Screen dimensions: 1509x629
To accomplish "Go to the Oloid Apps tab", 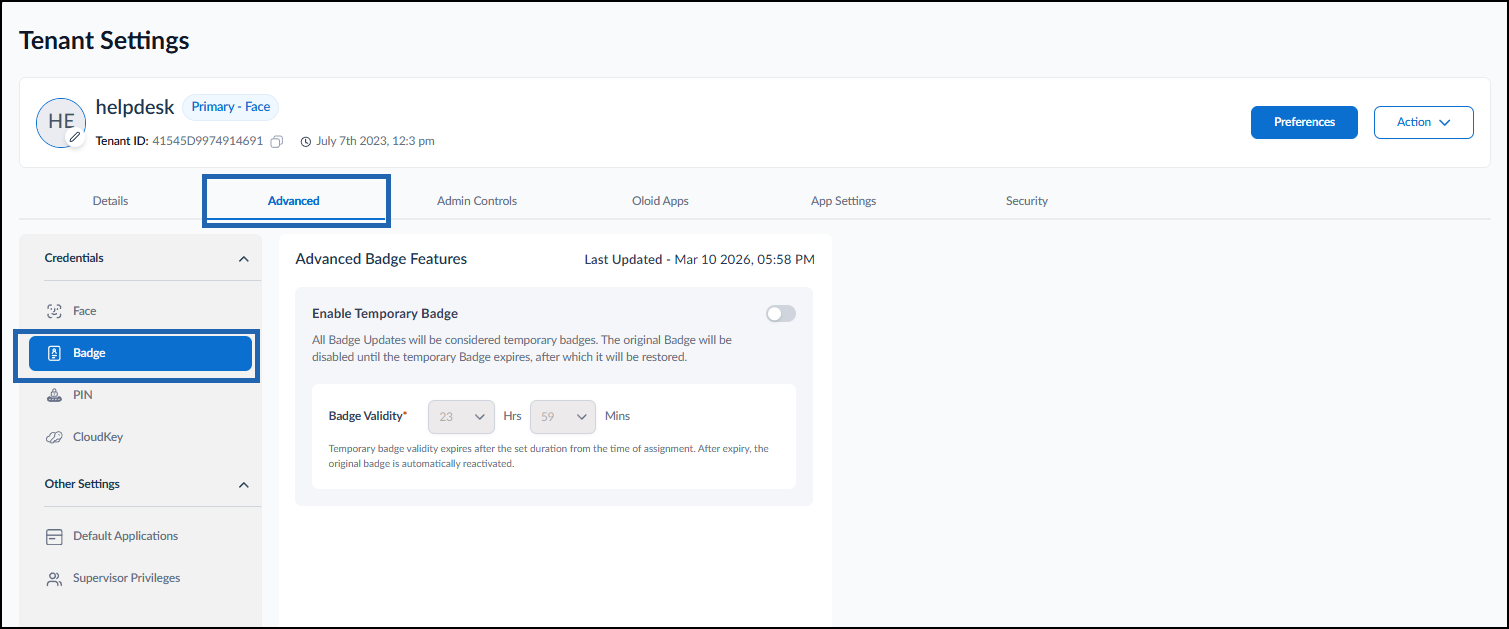I will (660, 201).
